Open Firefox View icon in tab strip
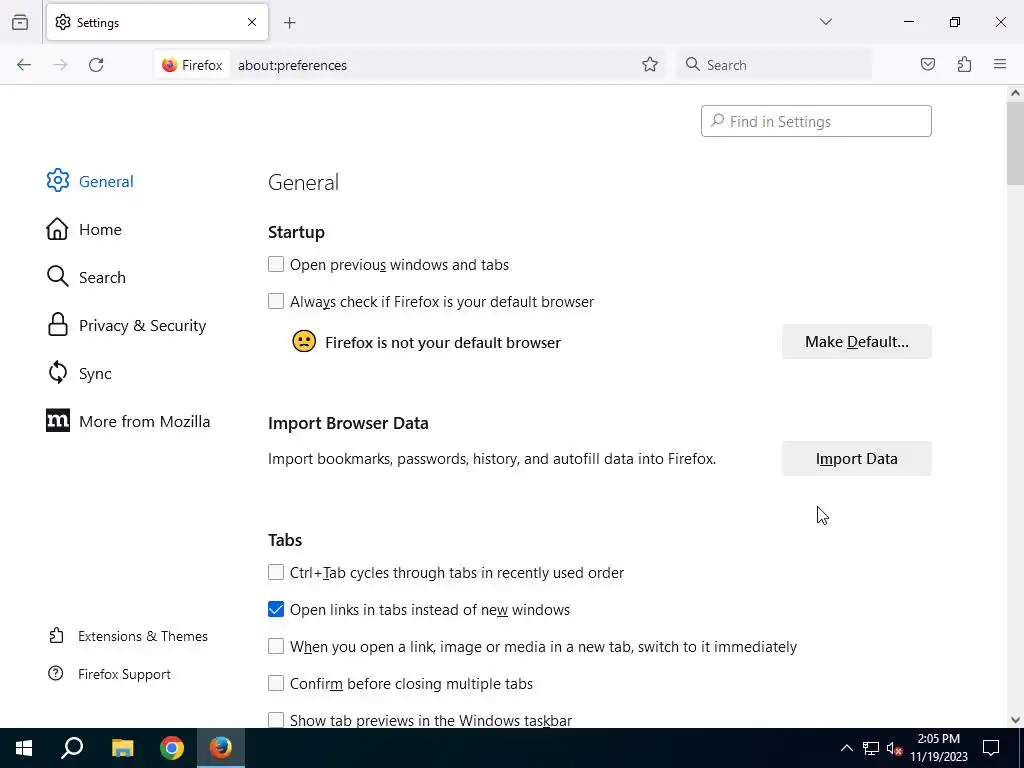Screen dimensions: 1024x768 coord(20,22)
